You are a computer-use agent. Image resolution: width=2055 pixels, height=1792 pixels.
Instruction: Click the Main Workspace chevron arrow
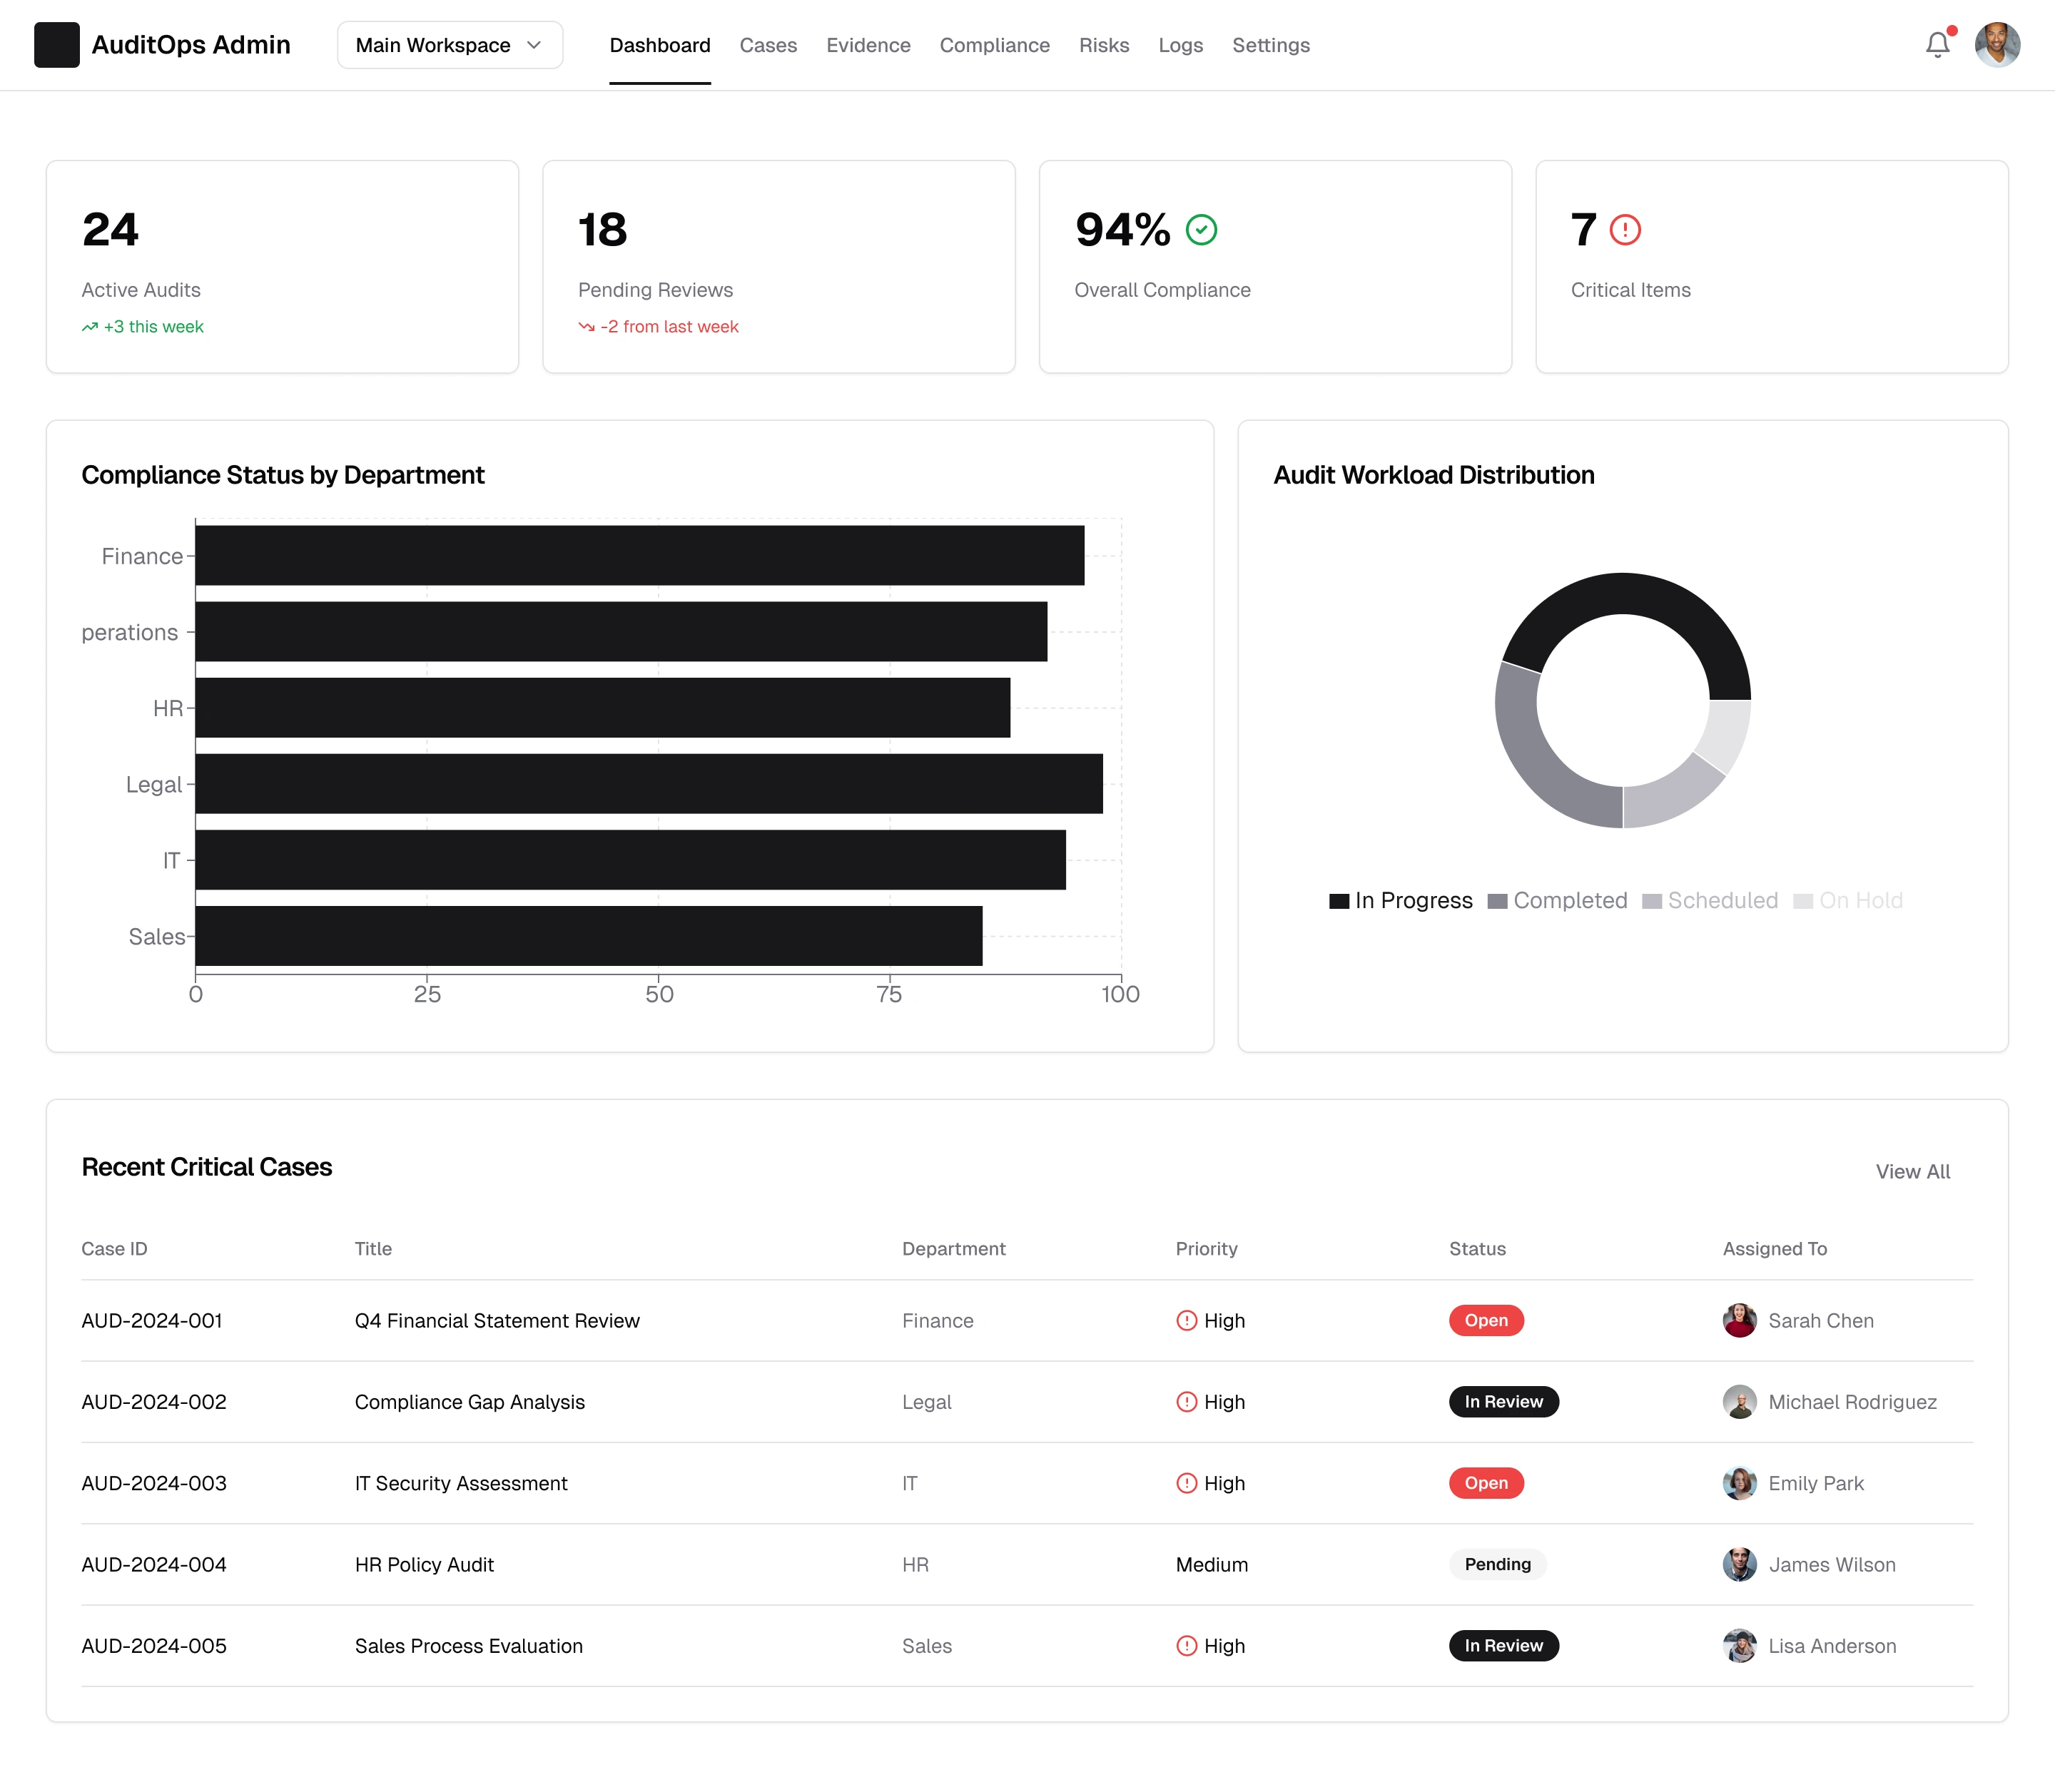pos(534,45)
